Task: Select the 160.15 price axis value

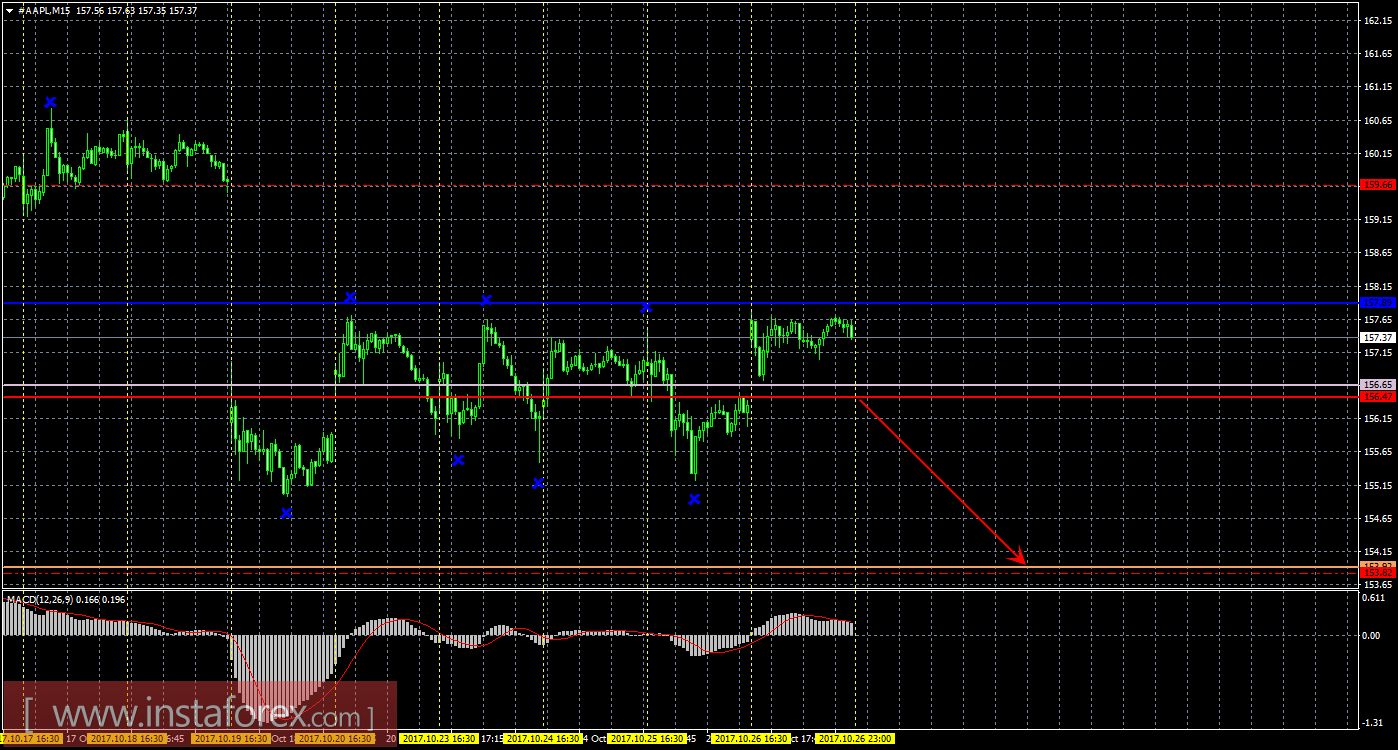Action: click(1378, 153)
